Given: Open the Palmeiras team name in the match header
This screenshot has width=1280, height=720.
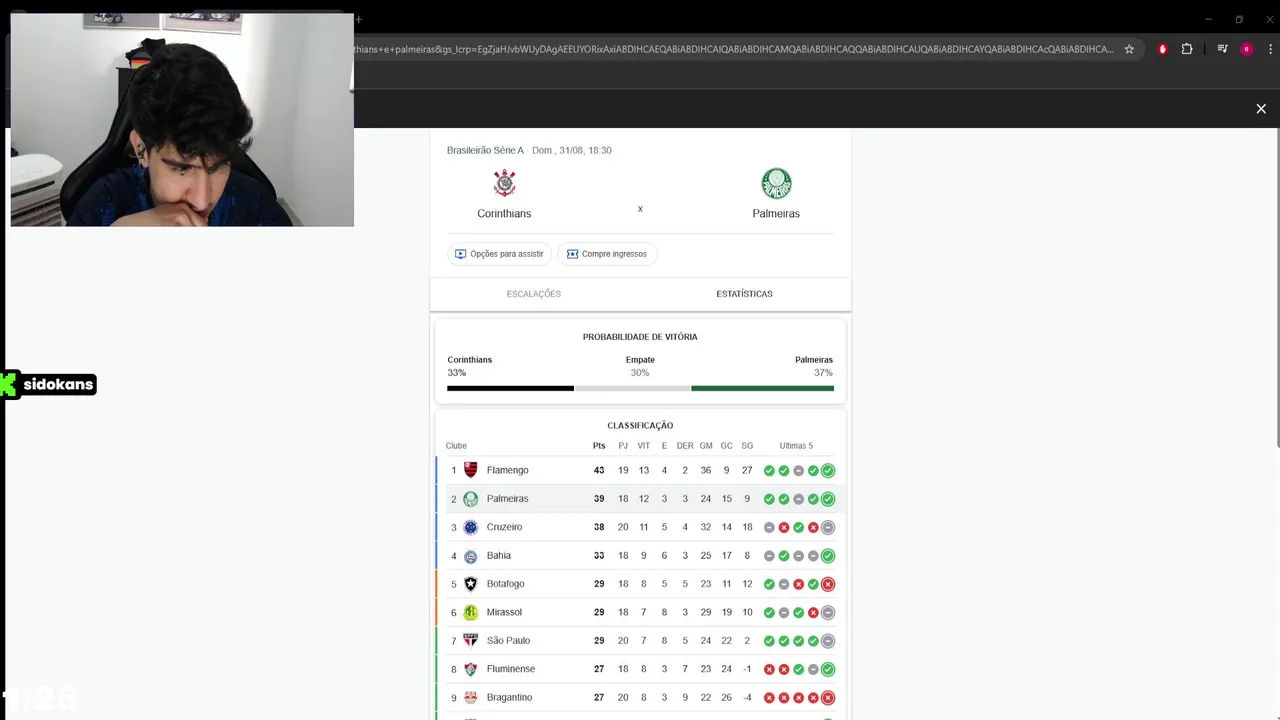Looking at the screenshot, I should point(776,213).
